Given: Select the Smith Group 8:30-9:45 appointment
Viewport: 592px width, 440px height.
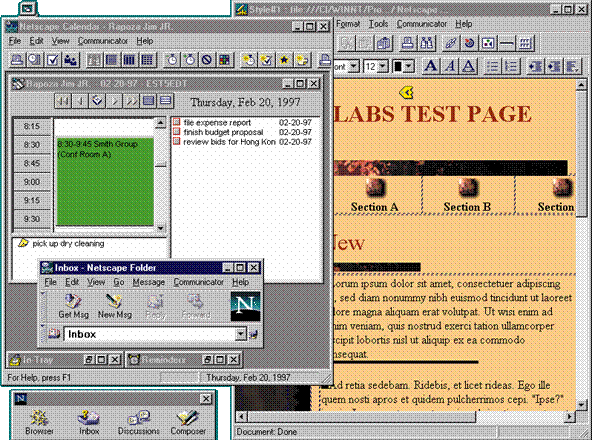Looking at the screenshot, I should [105, 182].
